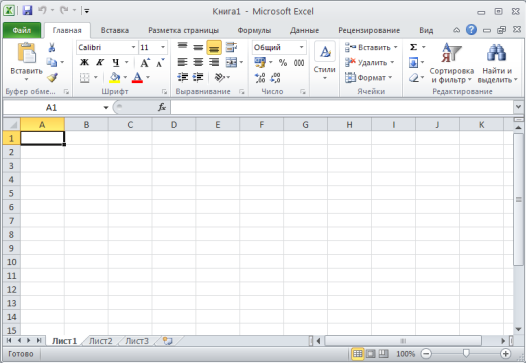527x364 pixels.
Task: Align cell text left
Action: pos(182,62)
